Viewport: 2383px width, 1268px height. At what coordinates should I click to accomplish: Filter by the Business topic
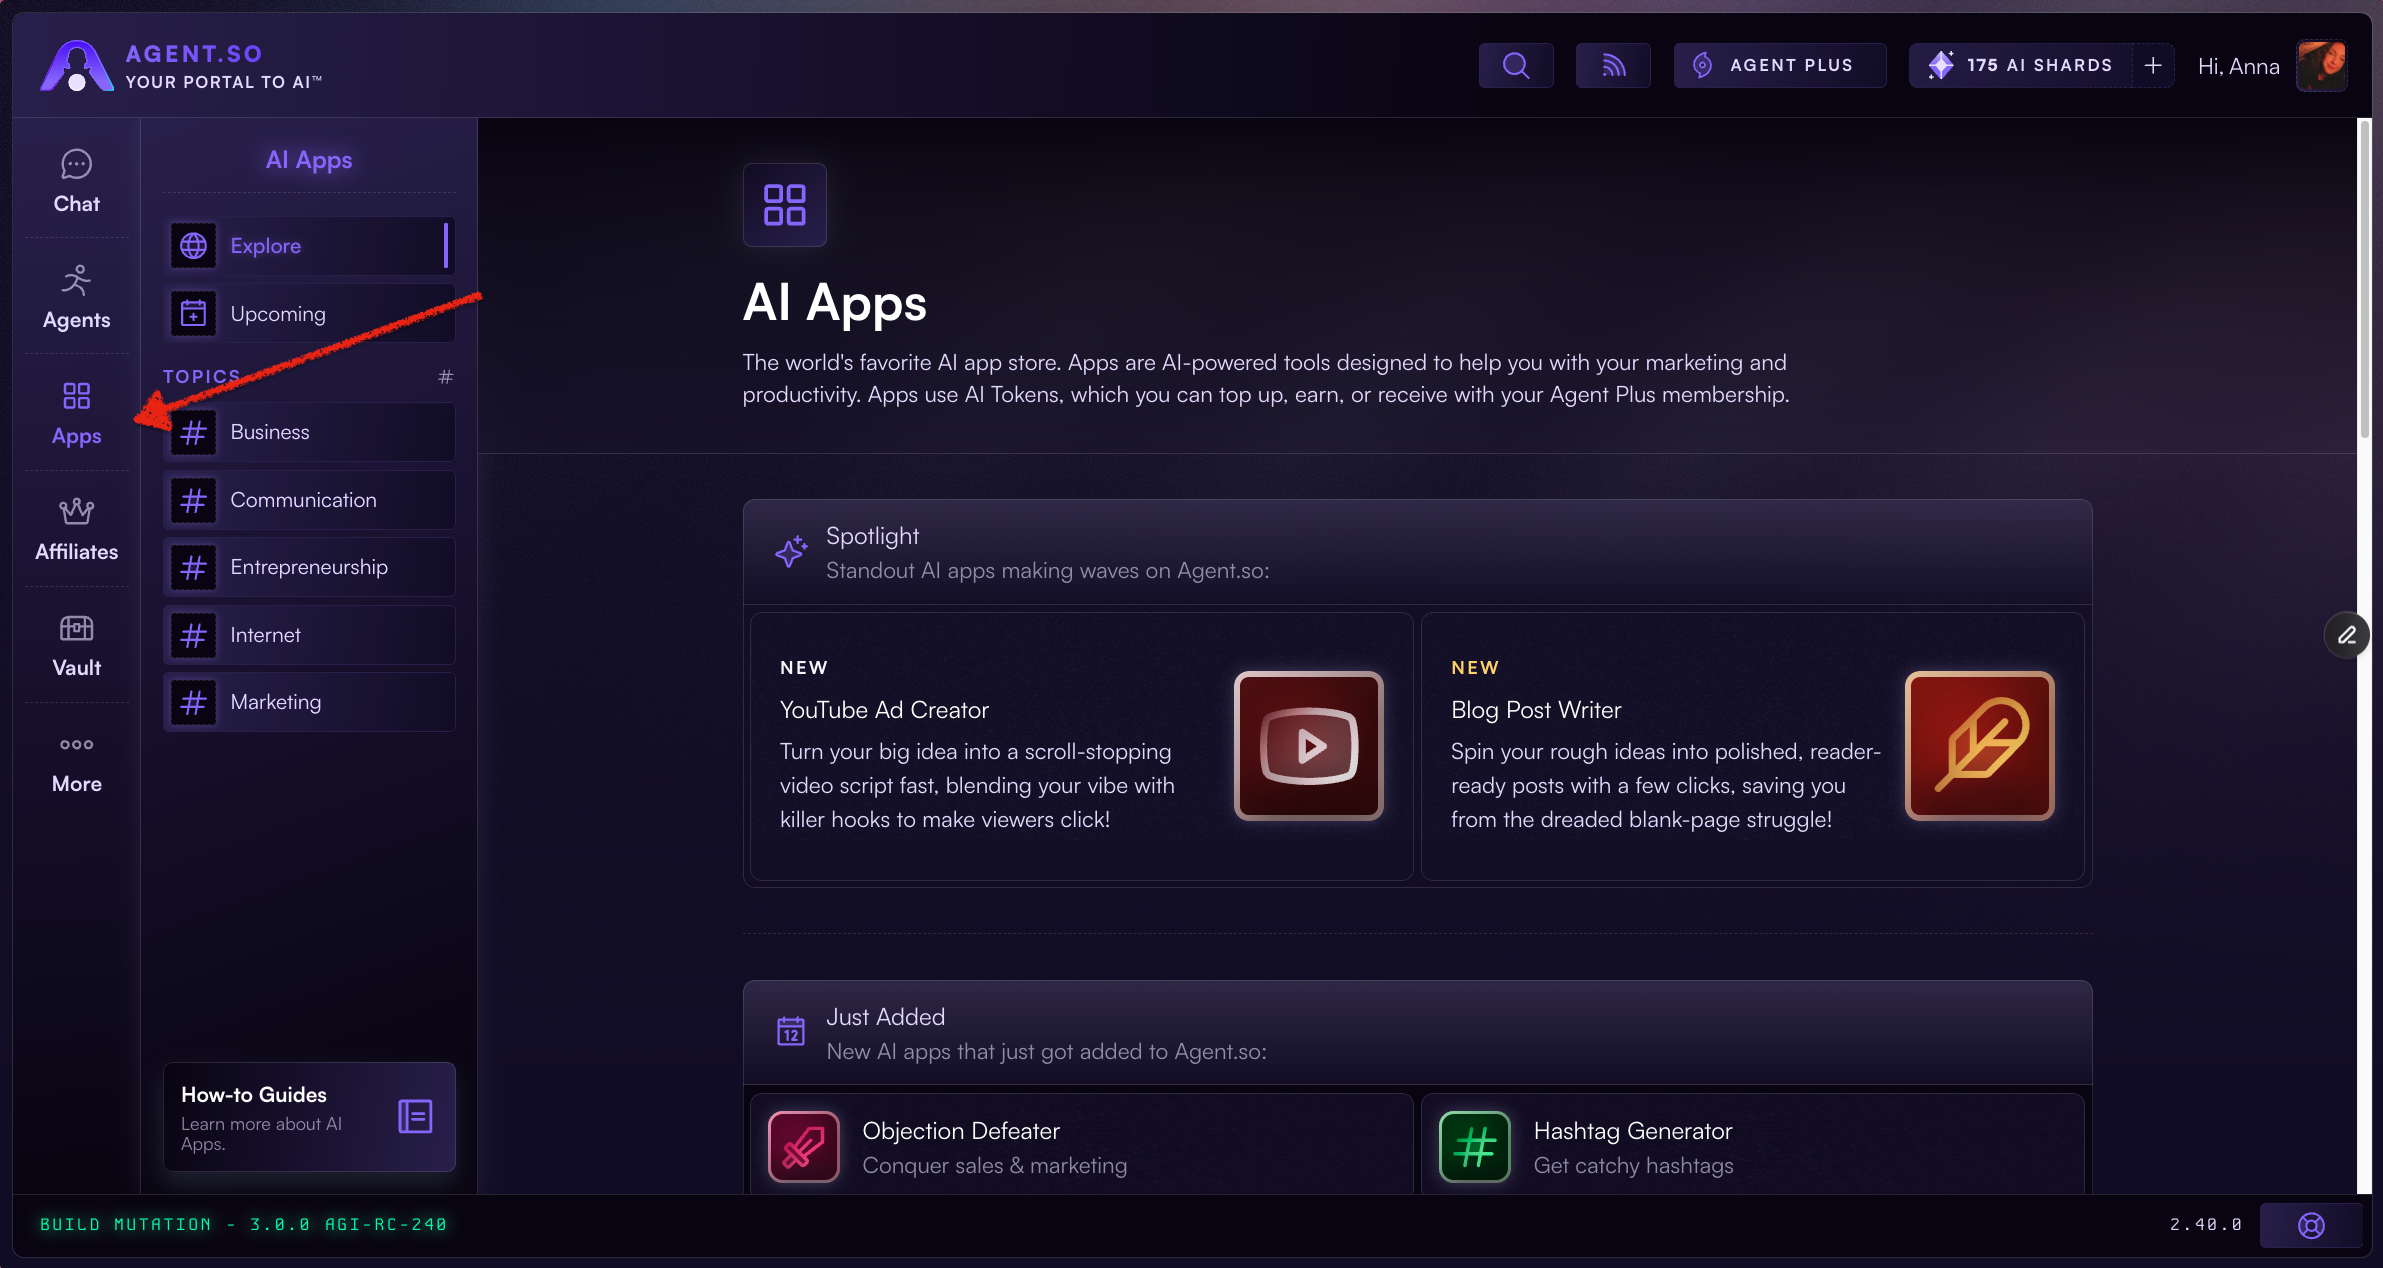pos(308,432)
